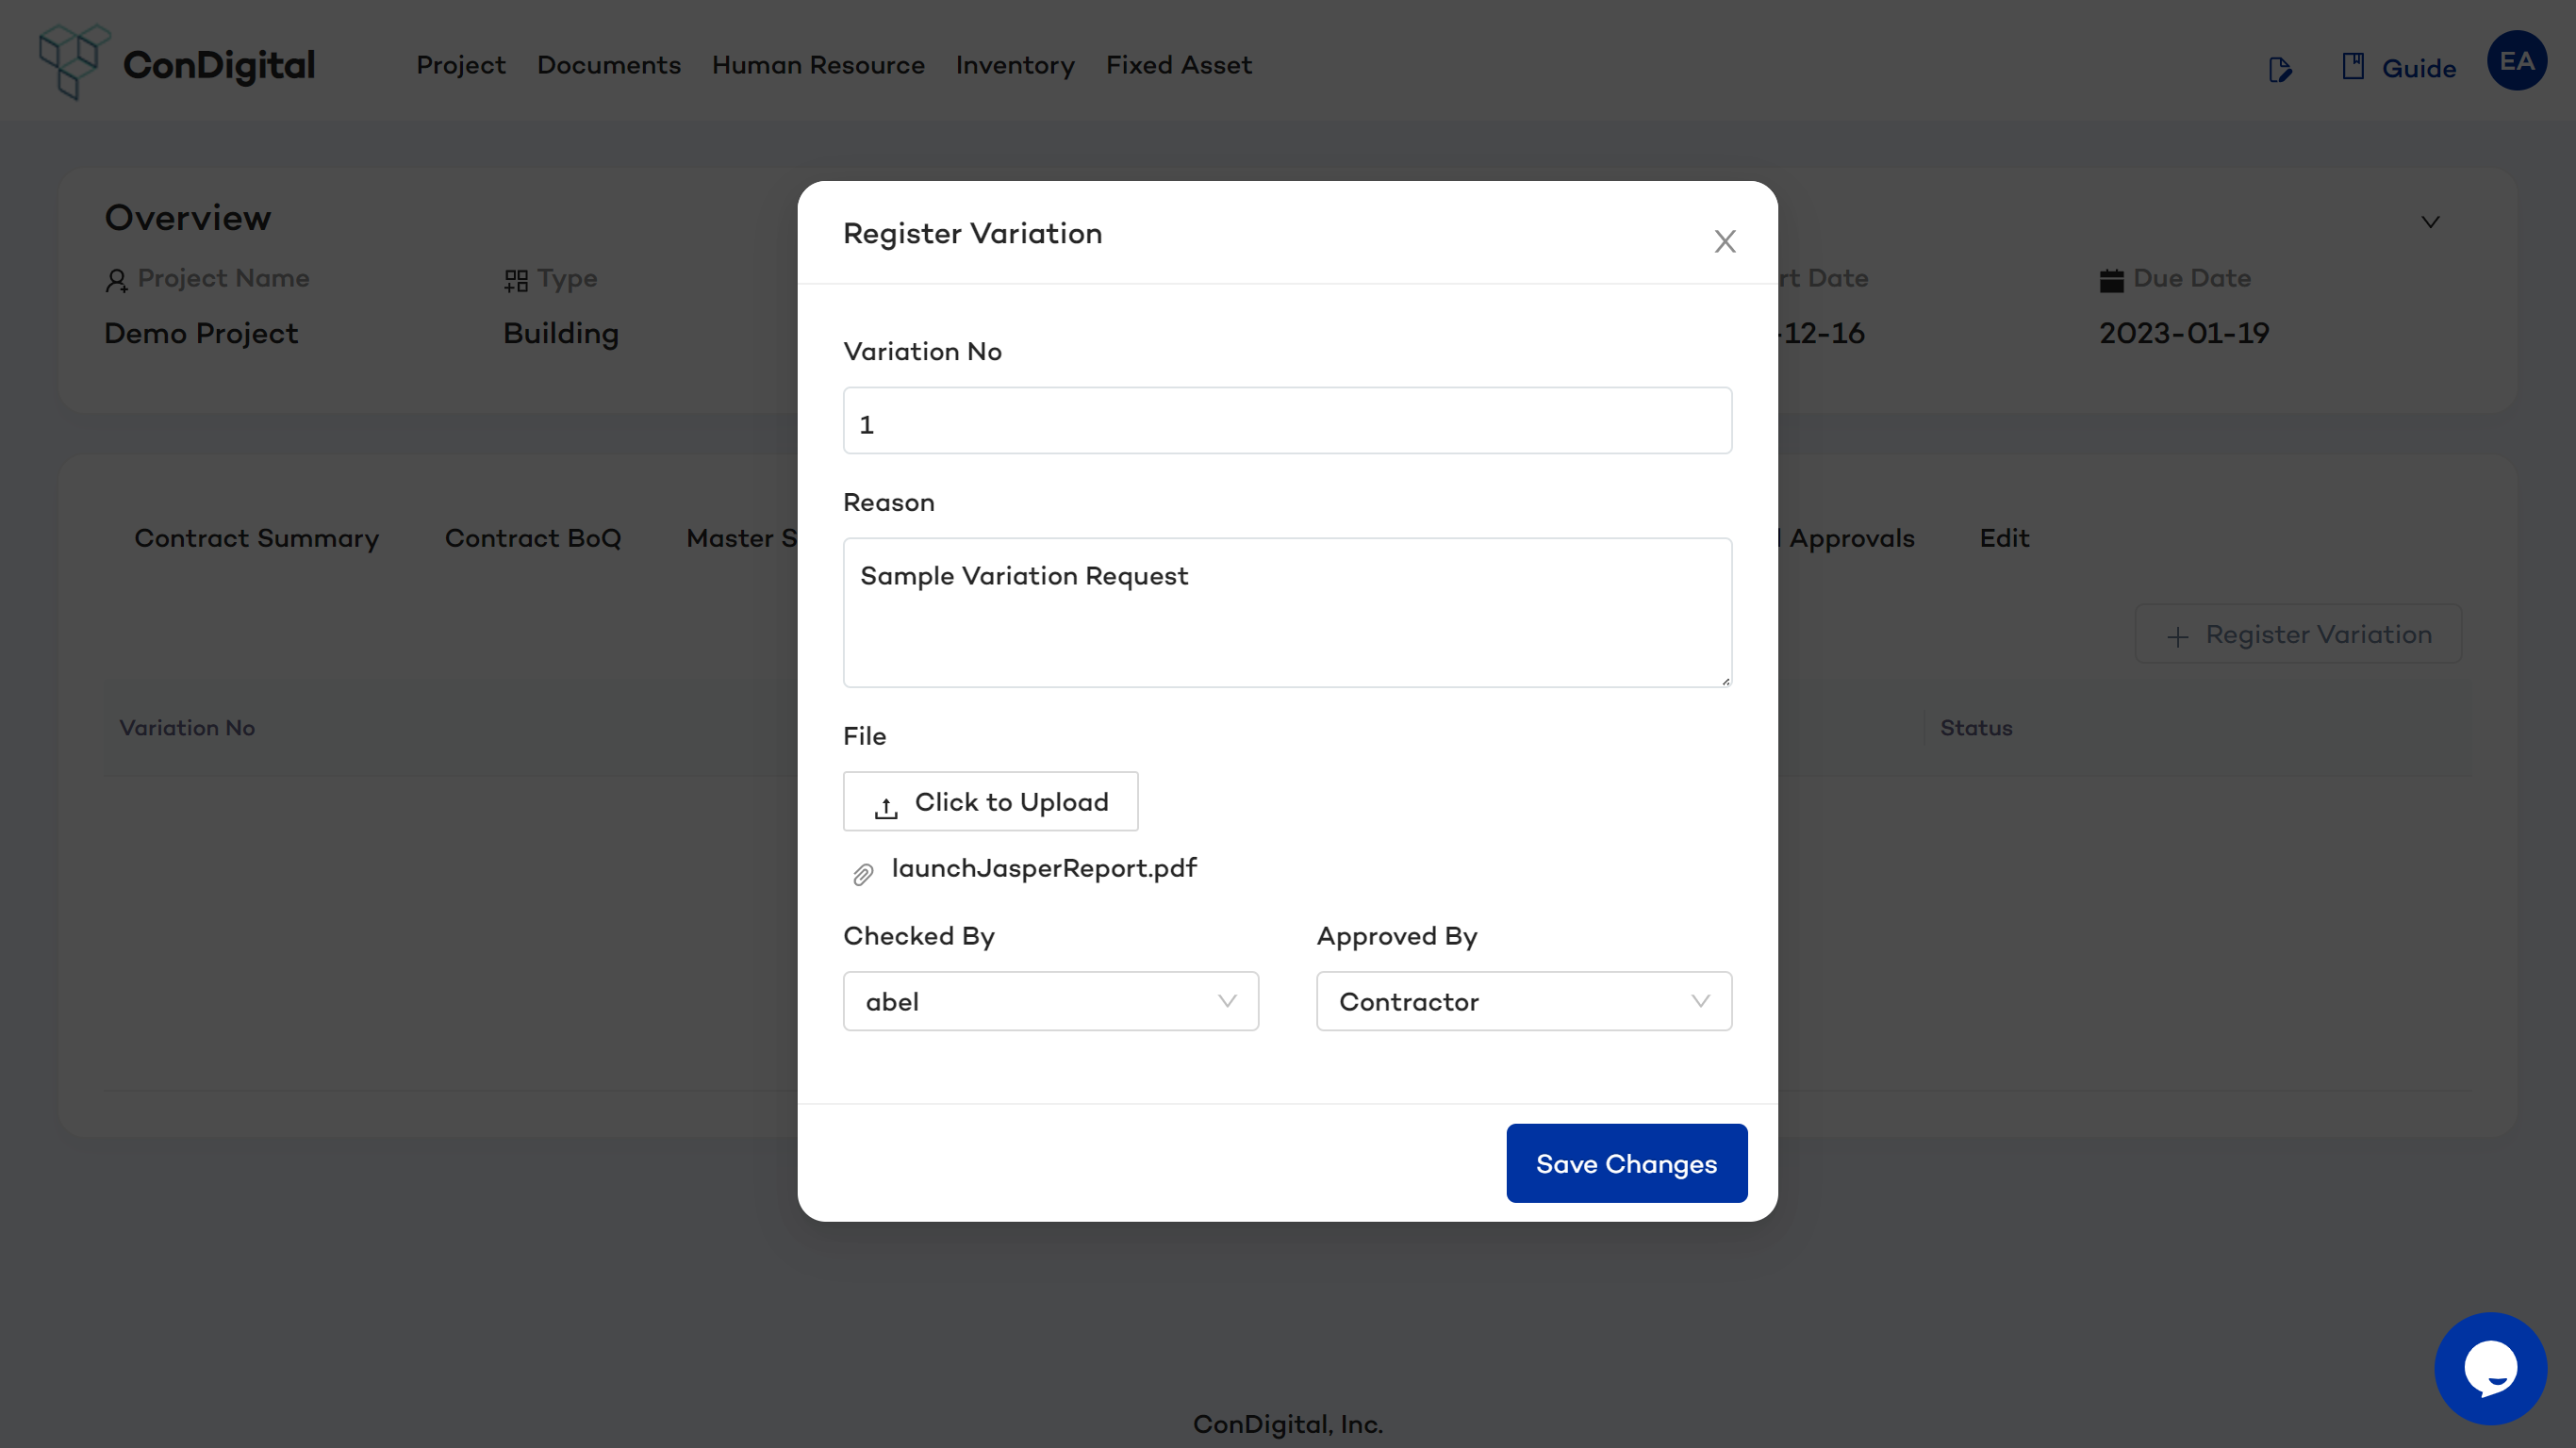The height and width of the screenshot is (1448, 2576).
Task: Open the chat support bubble
Action: (2489, 1367)
